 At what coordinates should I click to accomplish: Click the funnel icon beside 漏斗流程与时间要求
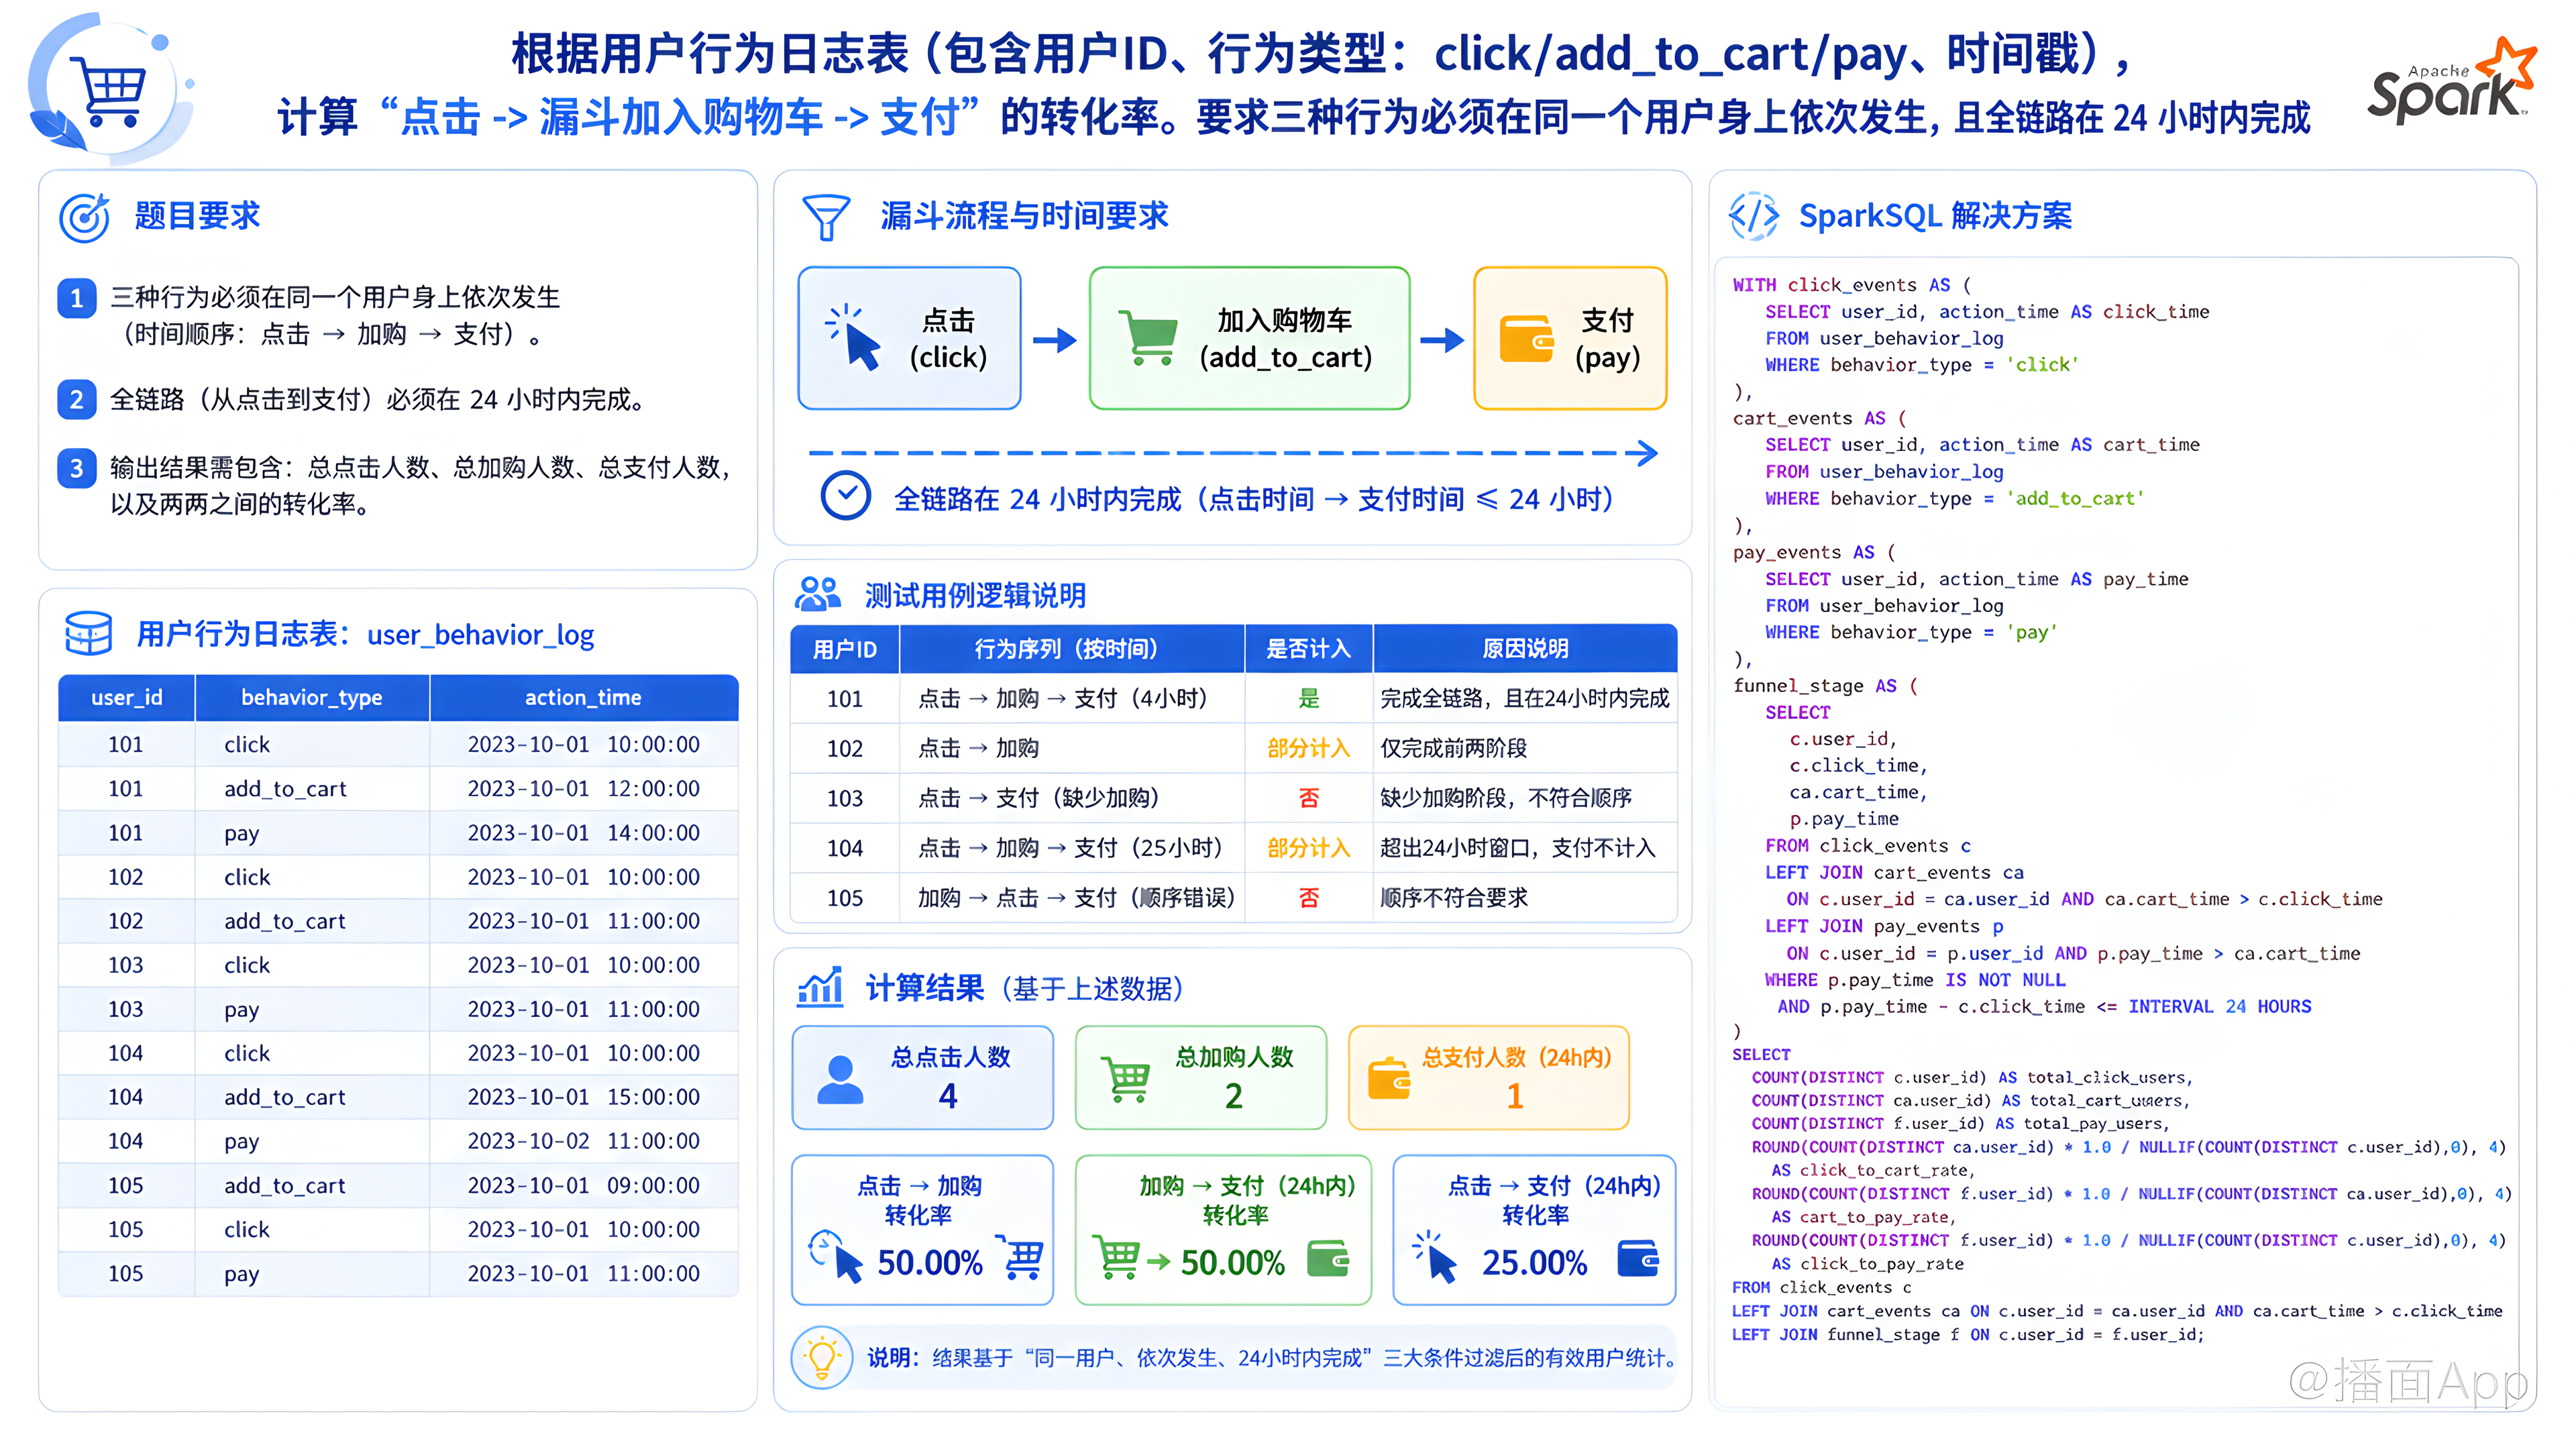click(826, 217)
